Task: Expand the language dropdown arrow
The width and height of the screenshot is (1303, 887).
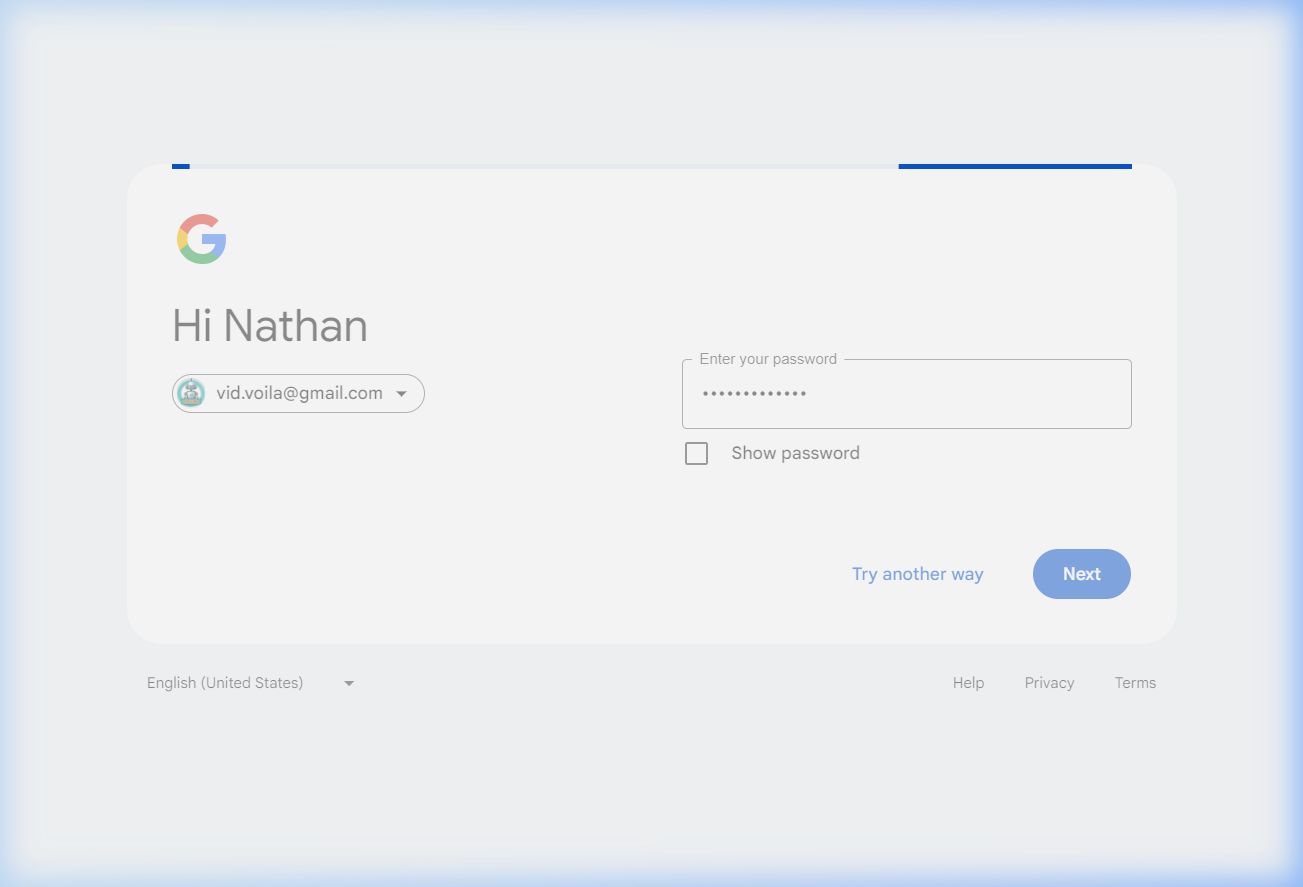Action: click(349, 684)
